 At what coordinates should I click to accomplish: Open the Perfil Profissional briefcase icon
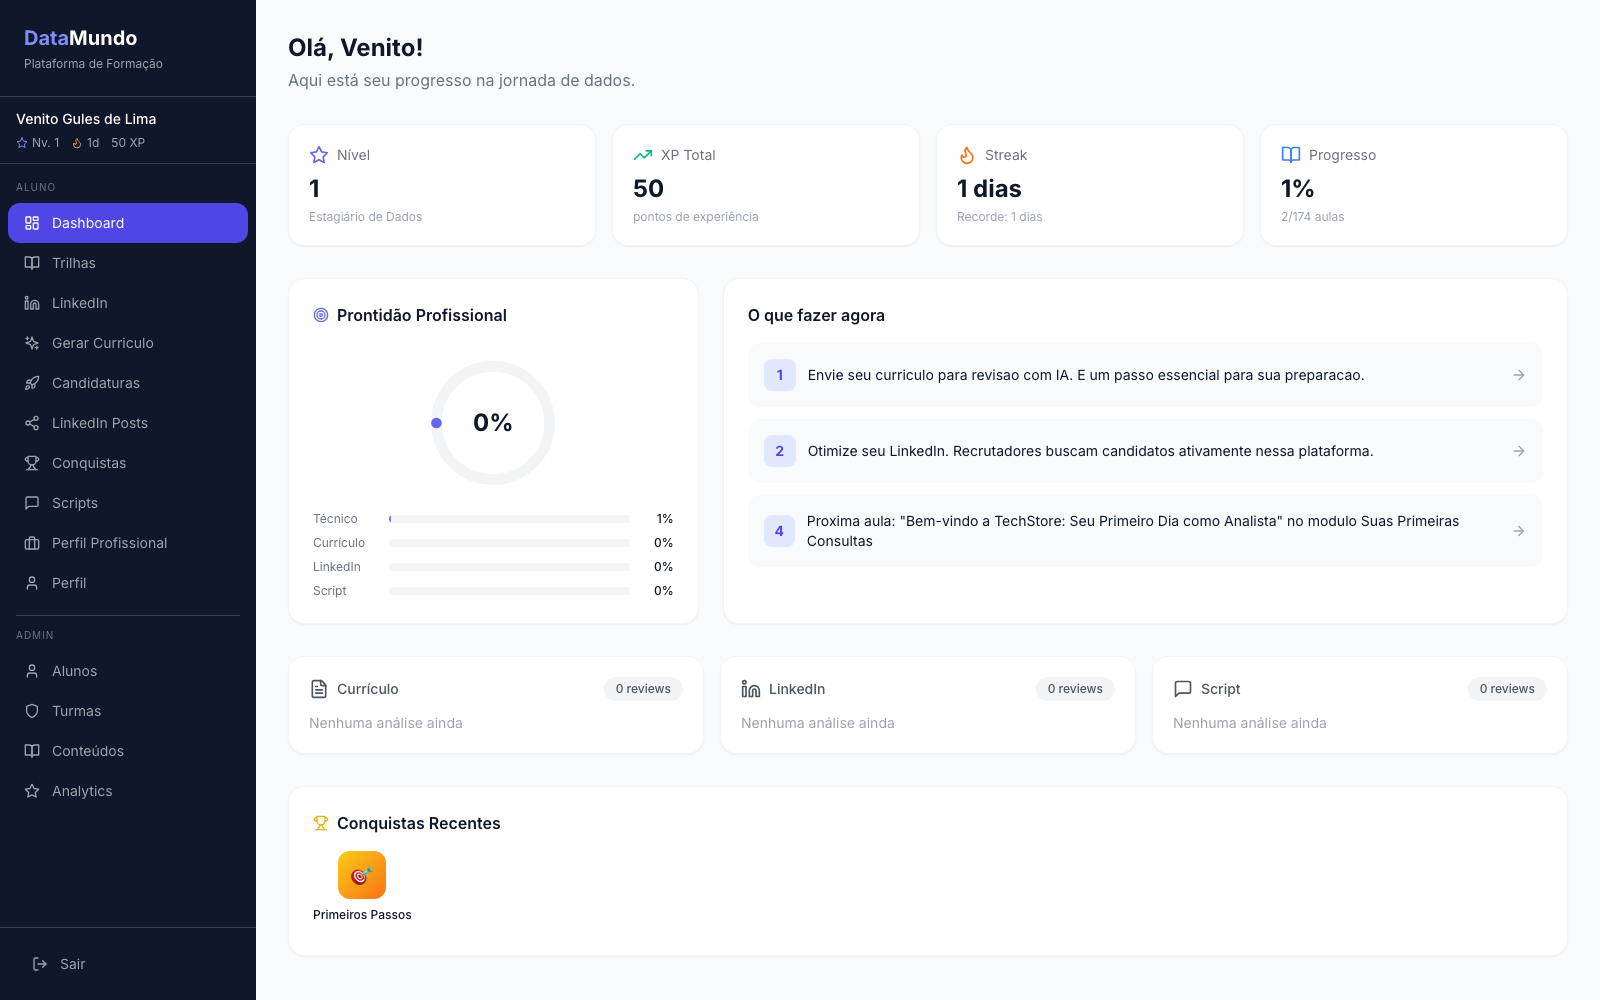[x=32, y=543]
